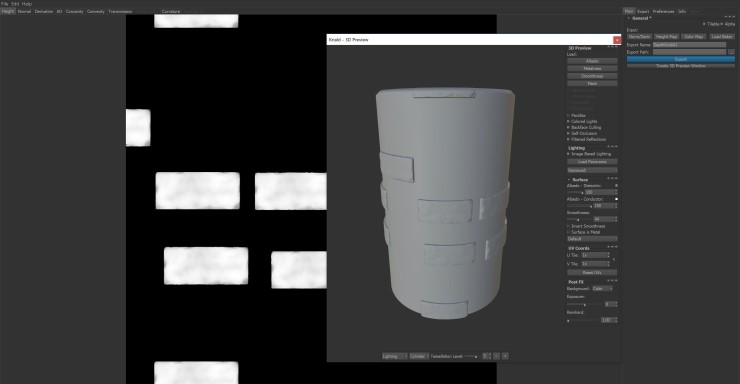Open the Help menu
The image size is (740, 384).
(x=27, y=4)
